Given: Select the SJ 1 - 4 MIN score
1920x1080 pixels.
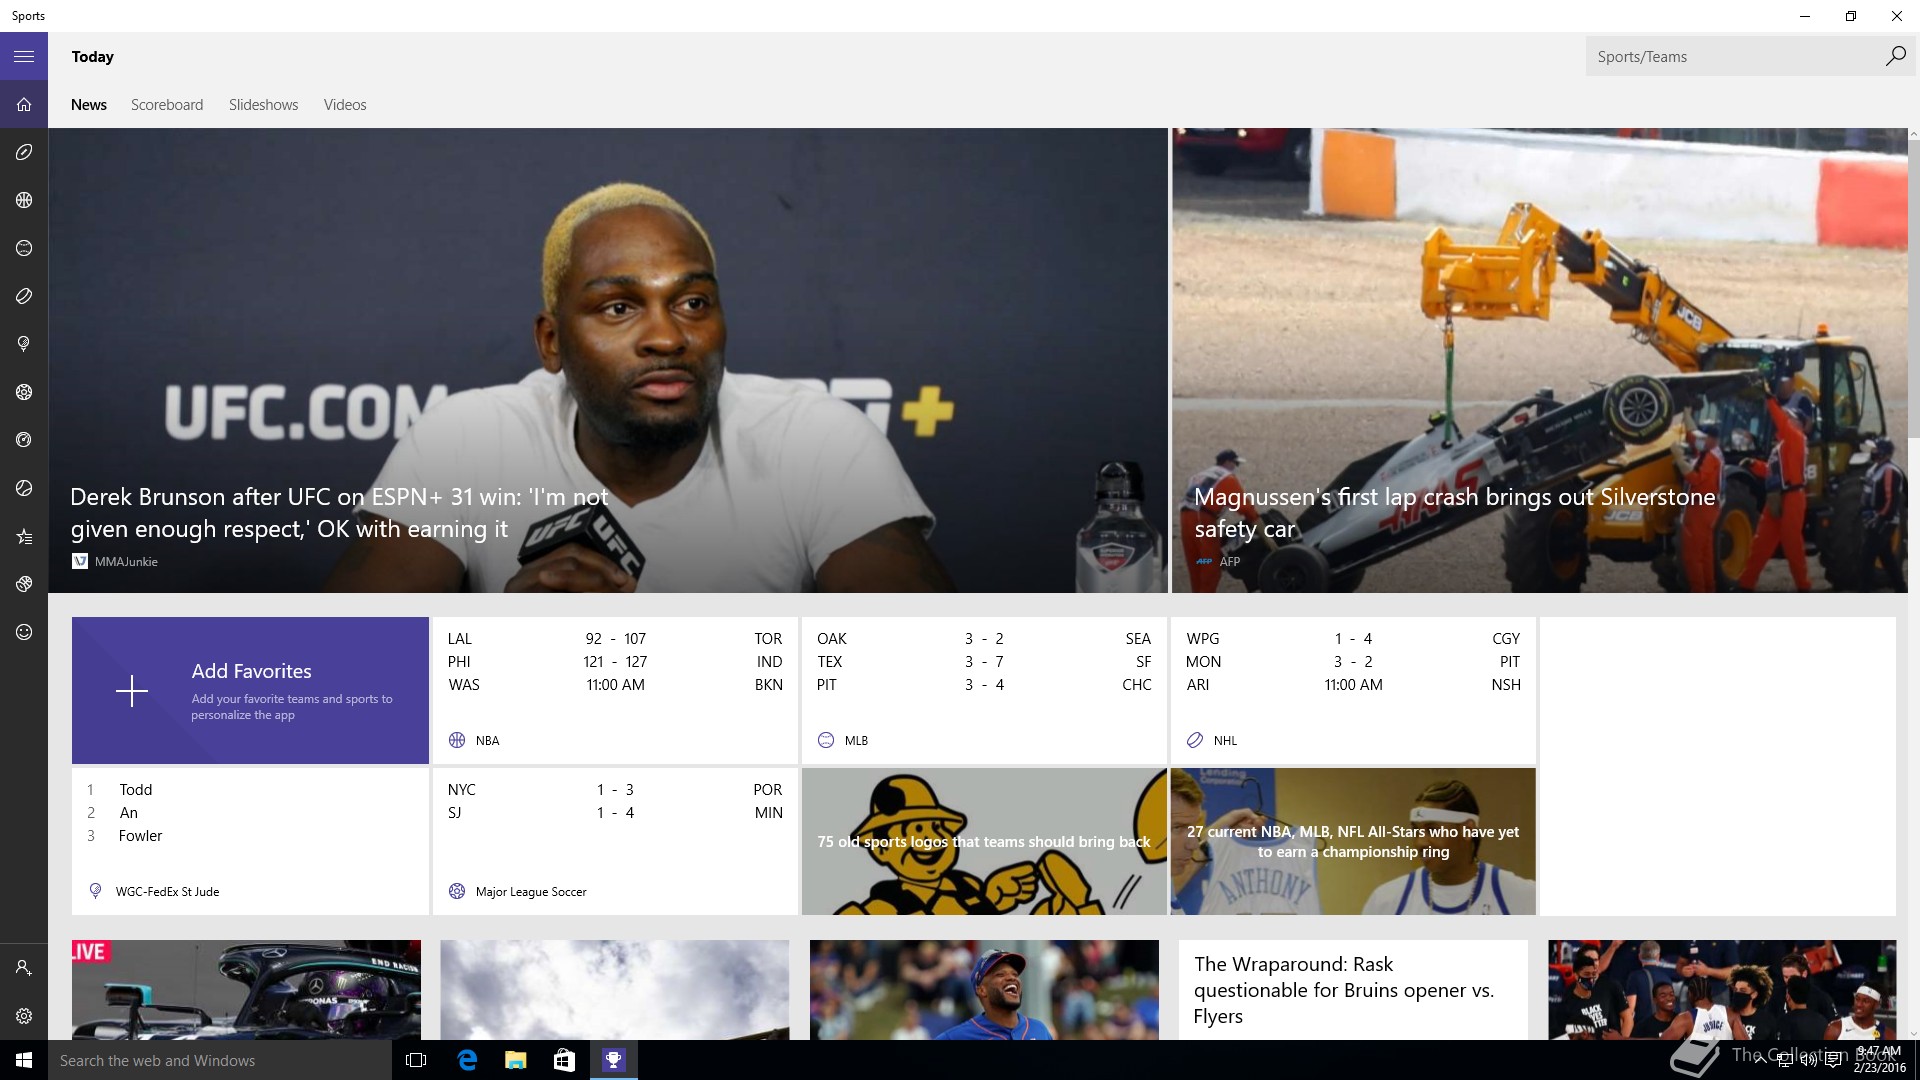Looking at the screenshot, I should tap(615, 812).
